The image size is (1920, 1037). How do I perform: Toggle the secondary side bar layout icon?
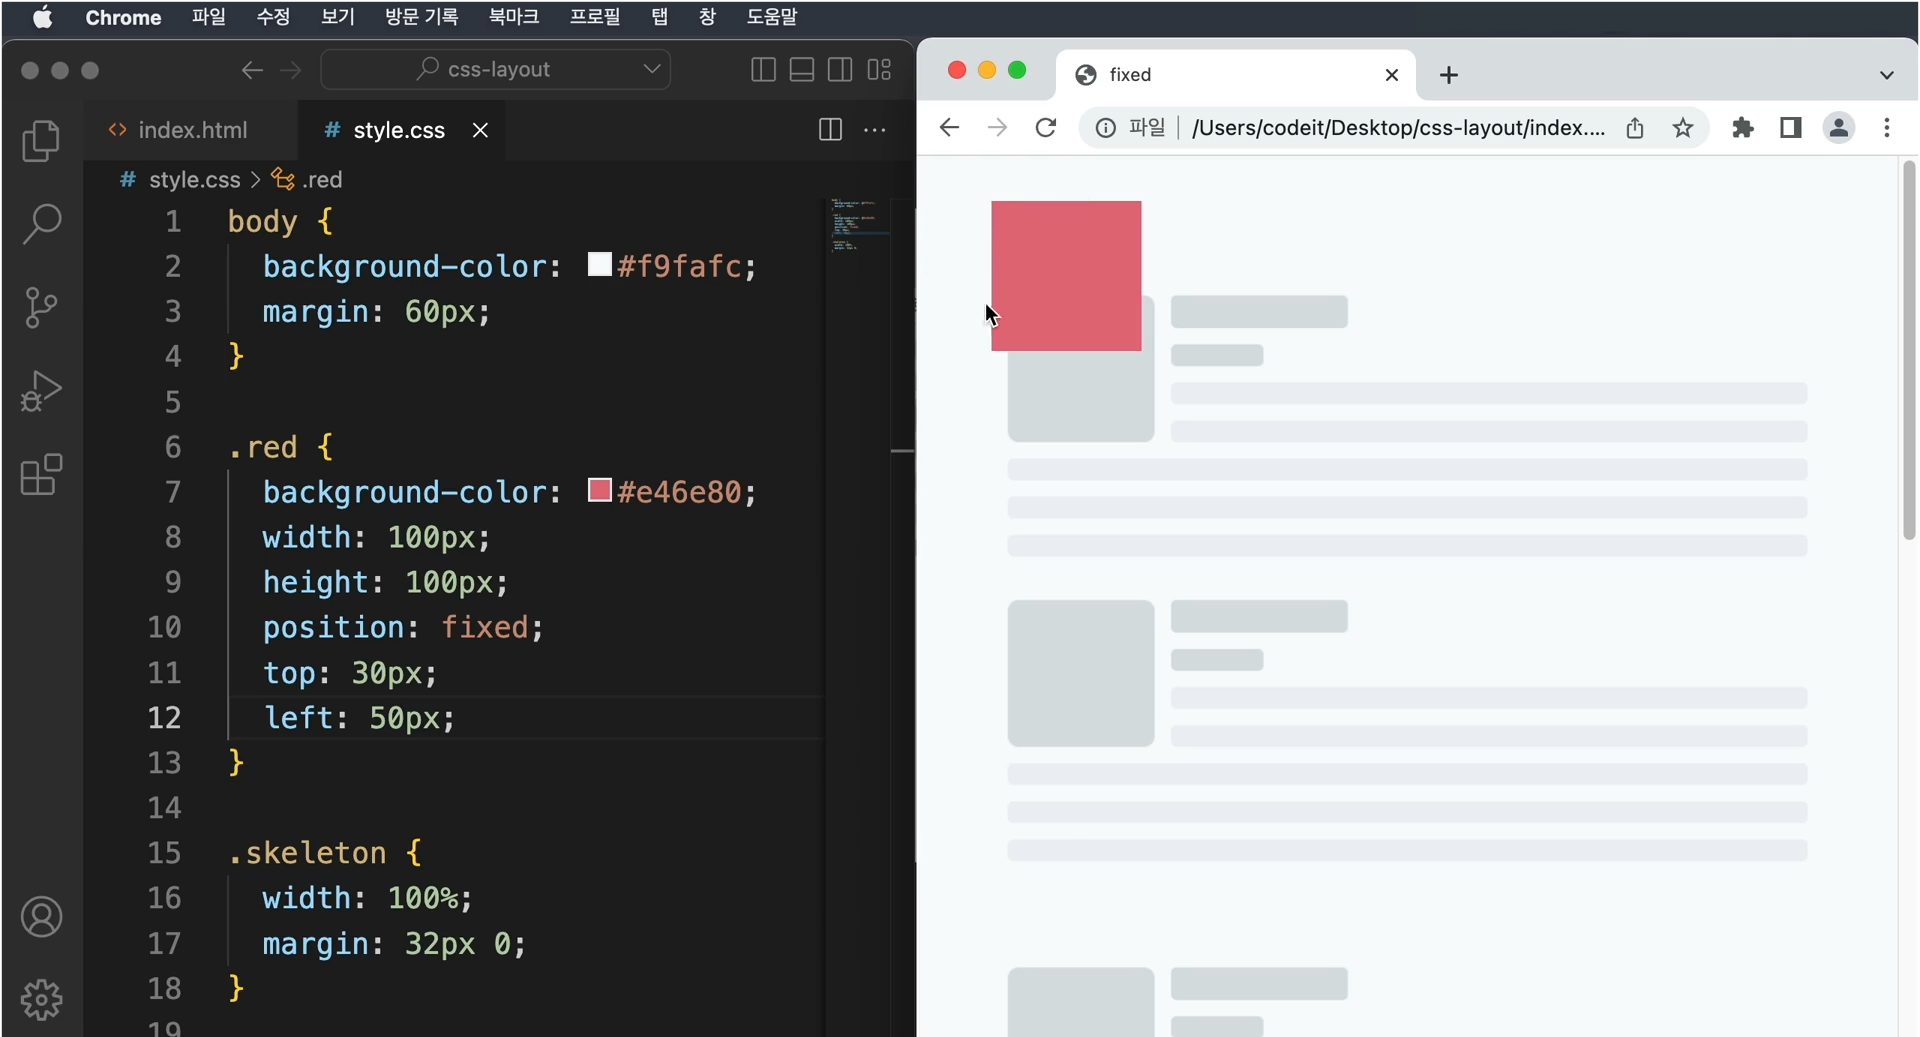pos(840,69)
